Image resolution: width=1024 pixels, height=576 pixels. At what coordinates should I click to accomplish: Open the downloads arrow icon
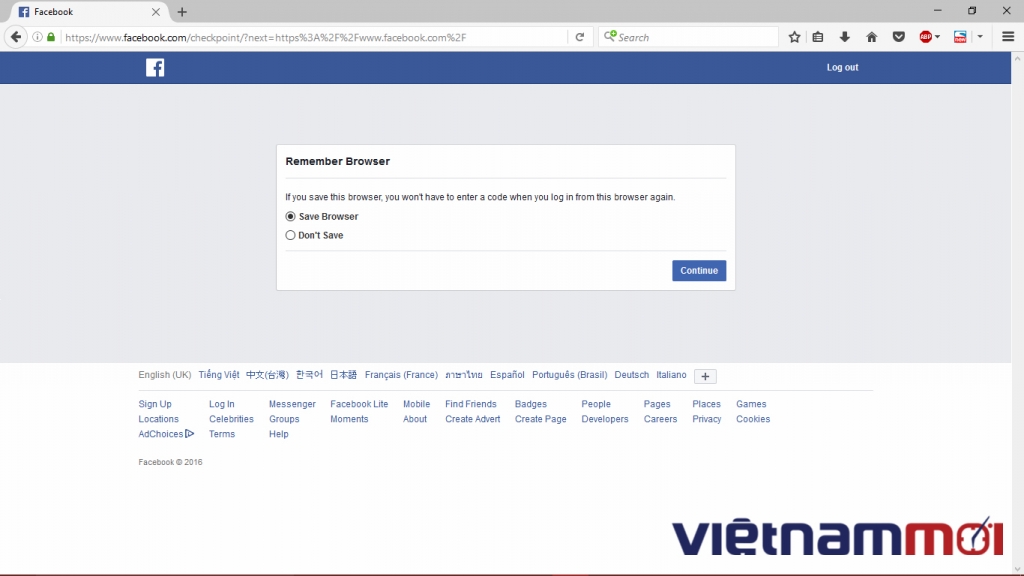[x=844, y=37]
